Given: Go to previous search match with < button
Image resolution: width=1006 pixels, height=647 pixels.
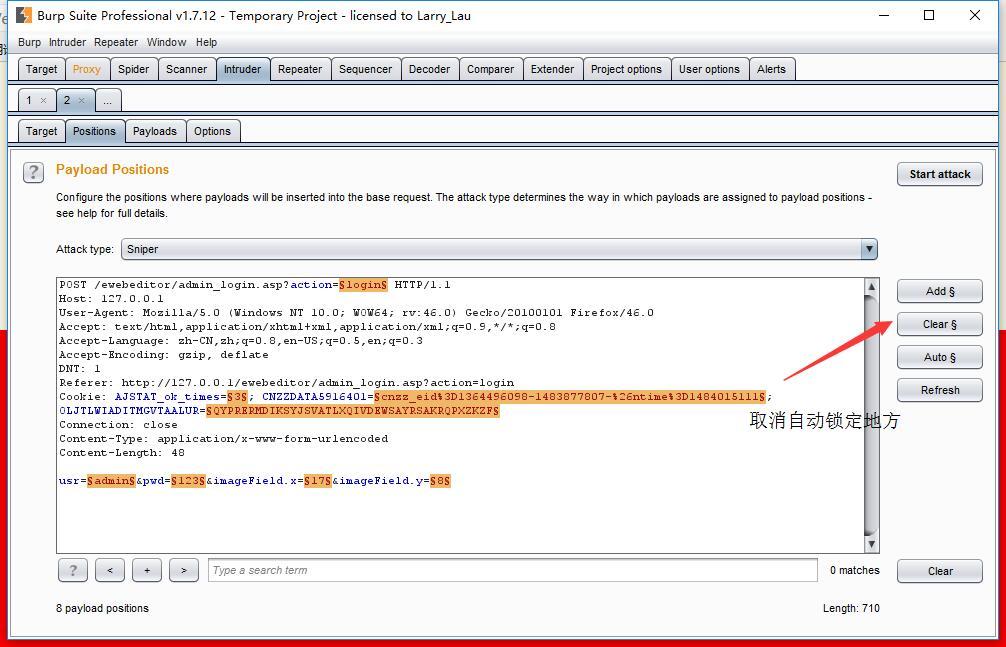Looking at the screenshot, I should (x=110, y=570).
